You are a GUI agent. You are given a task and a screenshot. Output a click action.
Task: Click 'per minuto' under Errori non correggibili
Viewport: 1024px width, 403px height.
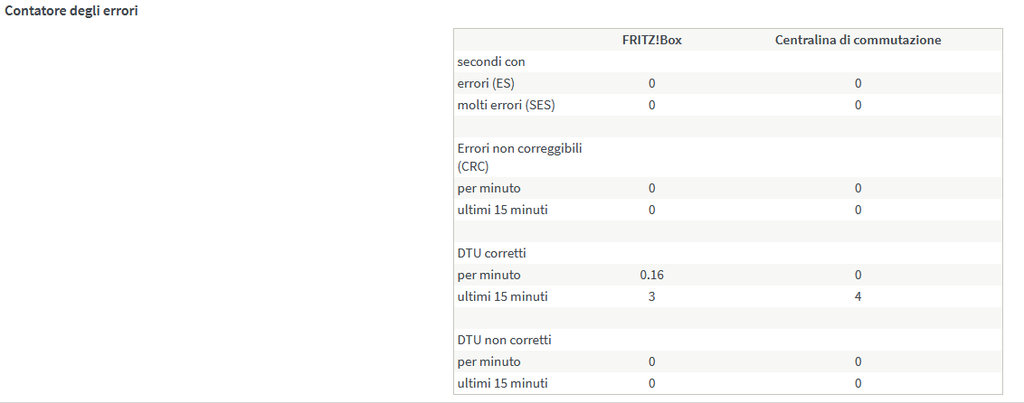[x=489, y=188]
